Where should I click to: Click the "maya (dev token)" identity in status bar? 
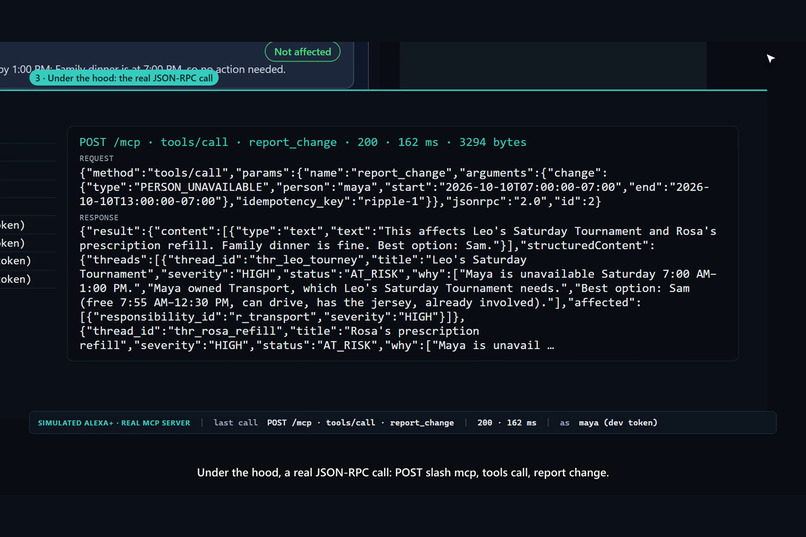618,423
